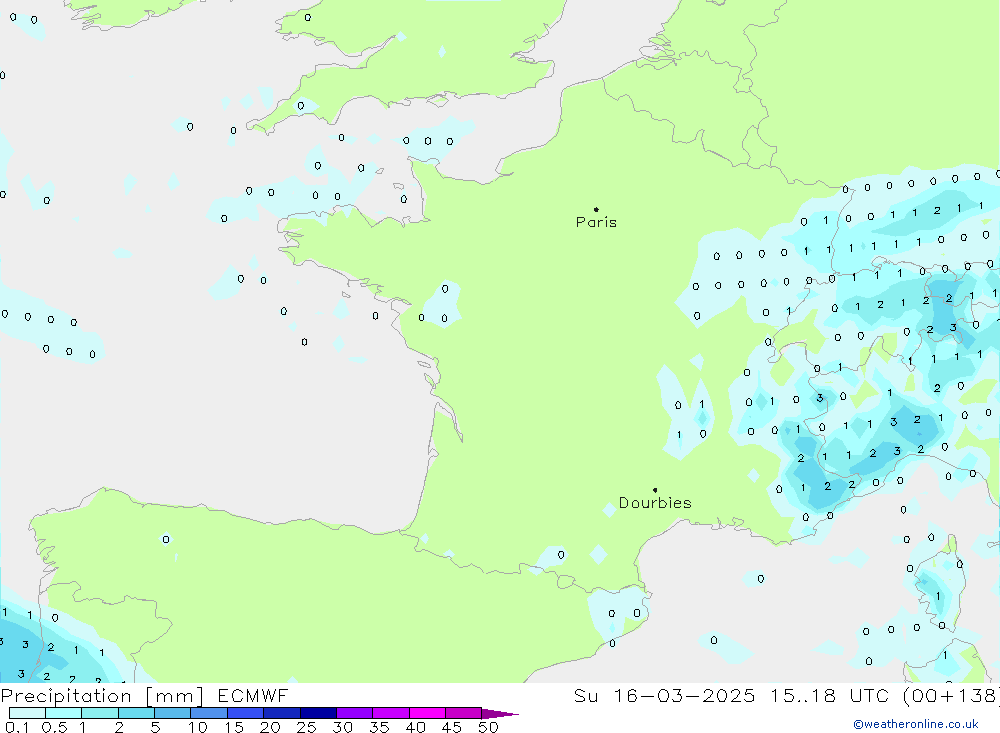Select the Dourbies marker dot
The image size is (1000, 733).
[655, 490]
